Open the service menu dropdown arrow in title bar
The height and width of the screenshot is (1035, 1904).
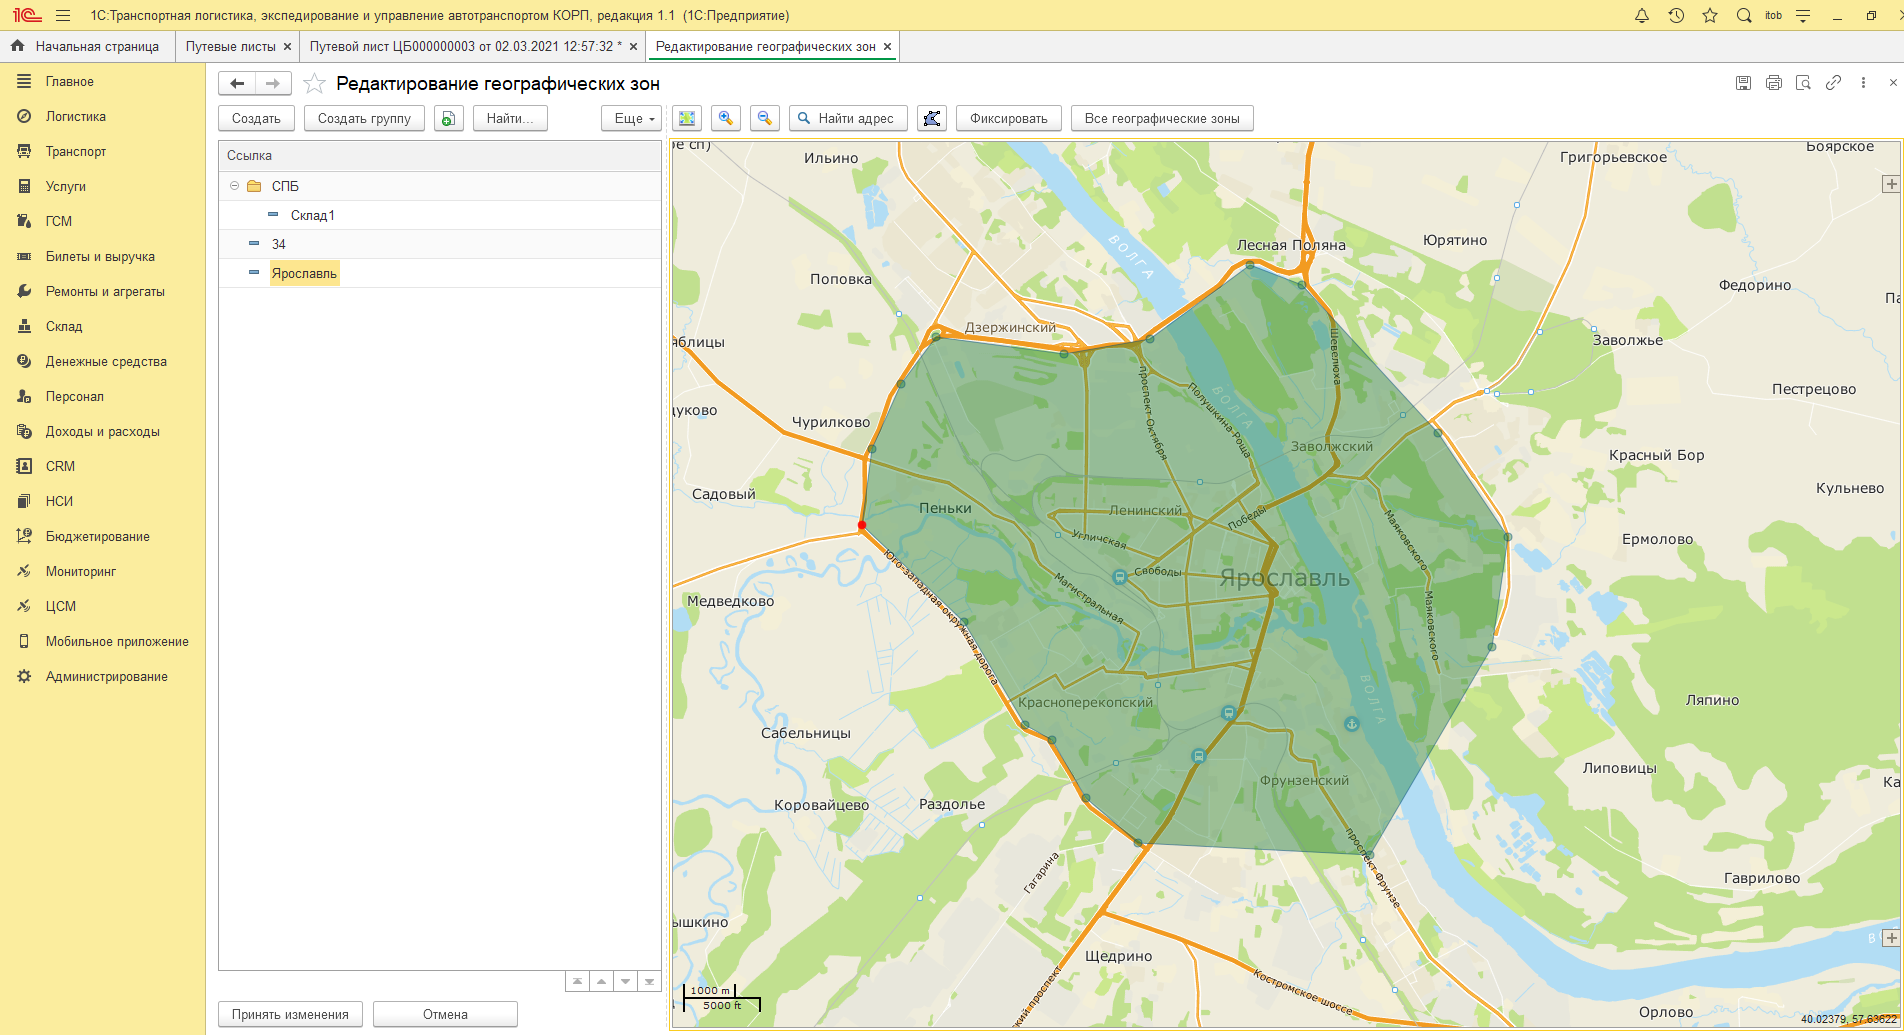coord(1803,15)
